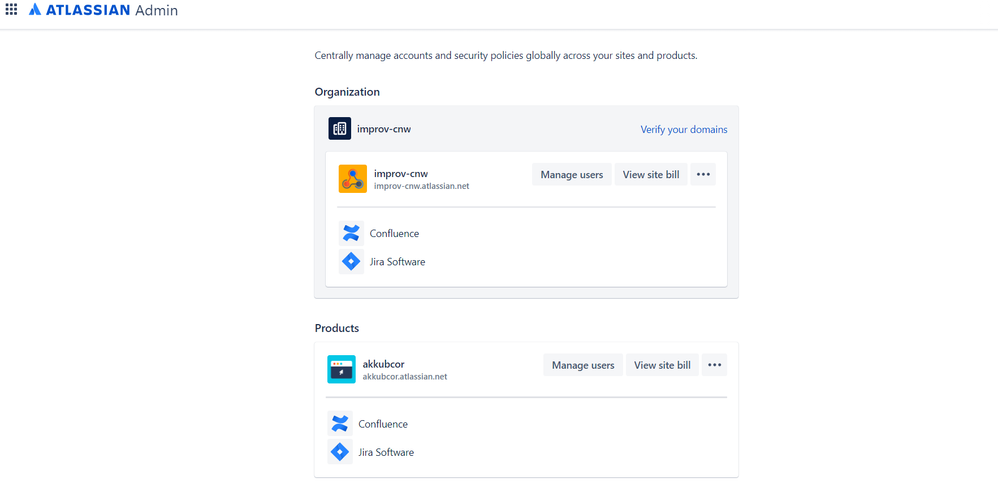
Task: Click the improv-cnw.atlassian.net URL text
Action: coord(421,186)
